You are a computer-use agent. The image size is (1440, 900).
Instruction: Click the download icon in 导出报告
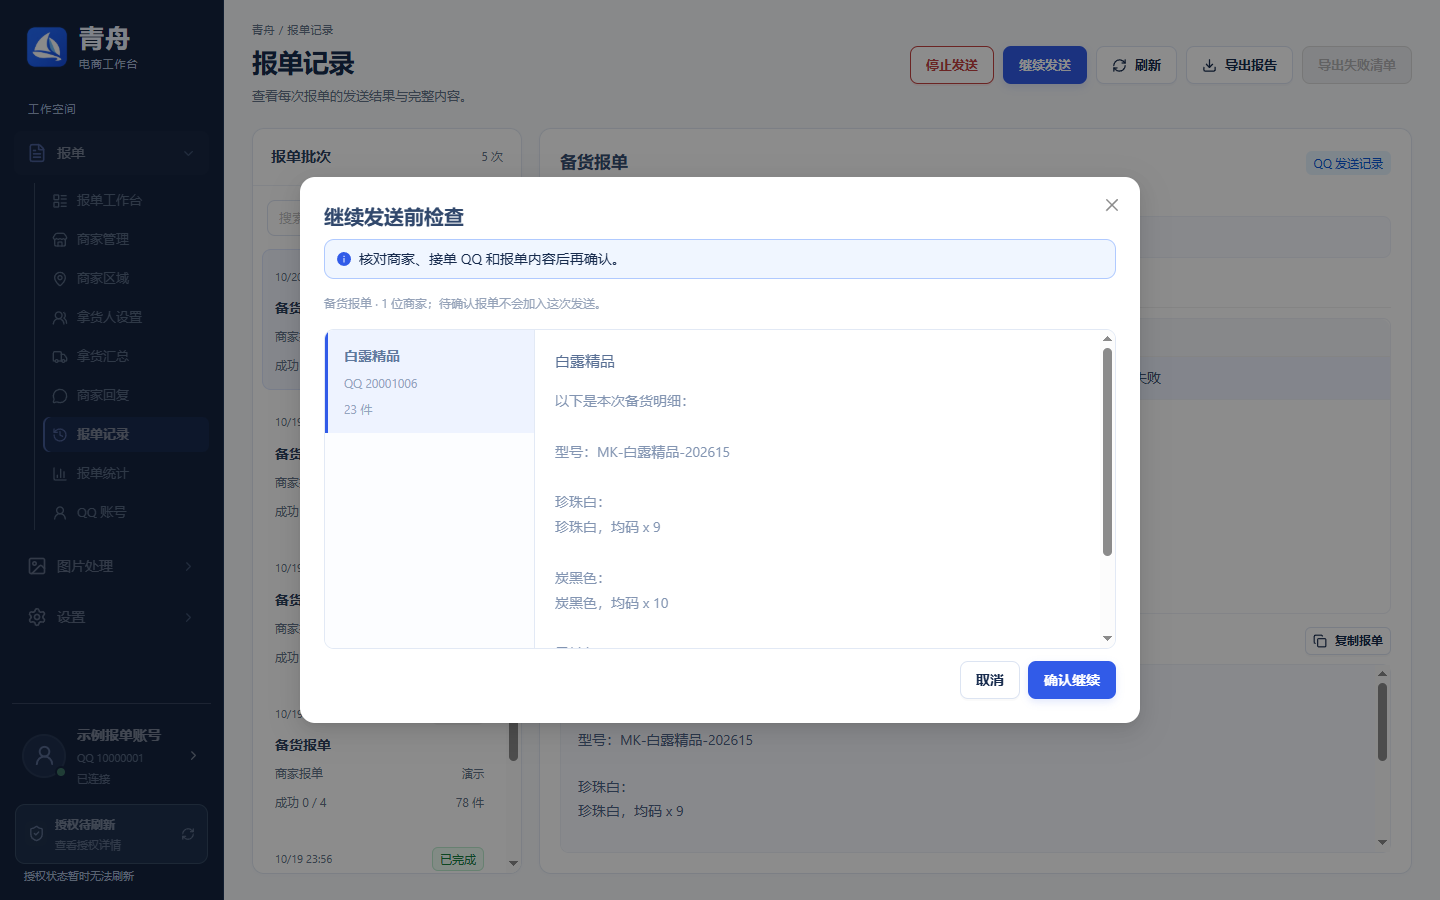point(1209,65)
